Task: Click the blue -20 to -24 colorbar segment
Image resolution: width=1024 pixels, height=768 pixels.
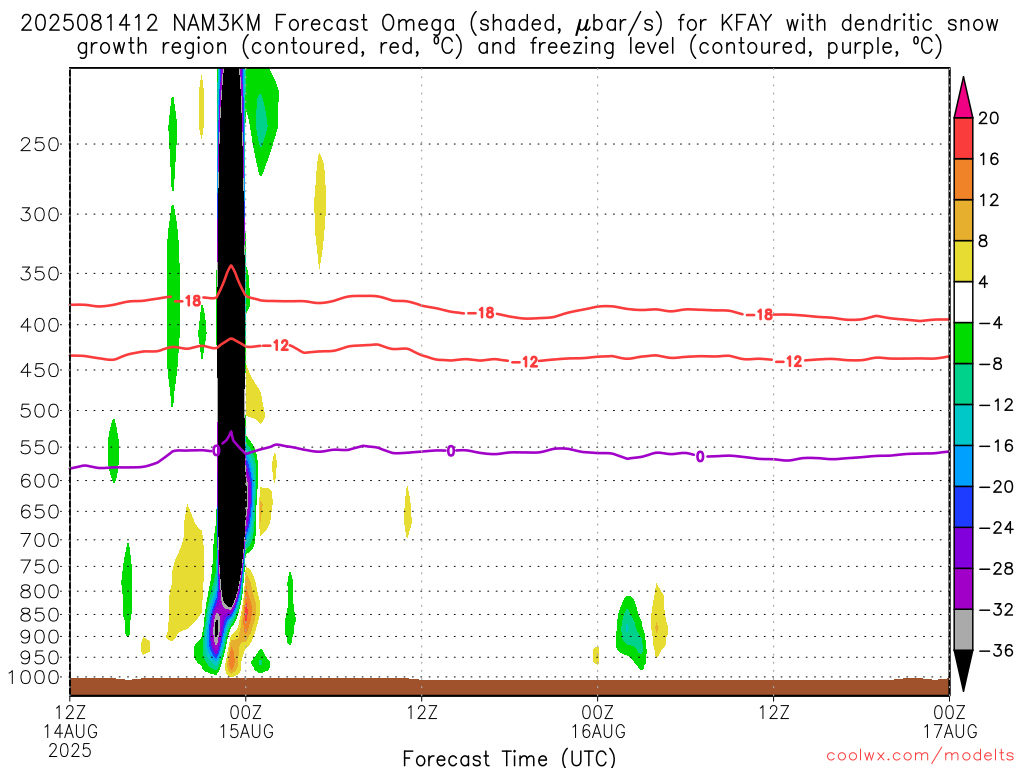Action: click(x=963, y=507)
